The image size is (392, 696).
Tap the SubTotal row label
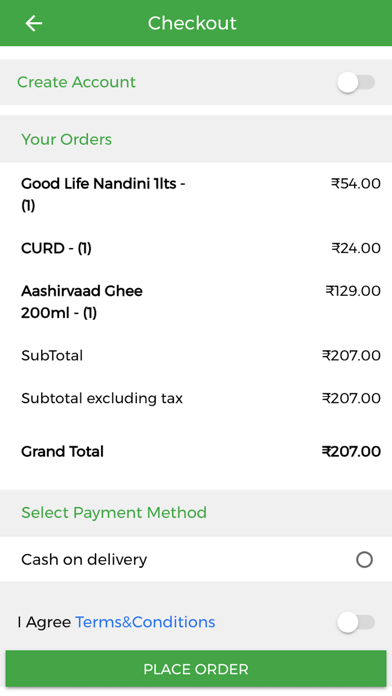click(52, 356)
